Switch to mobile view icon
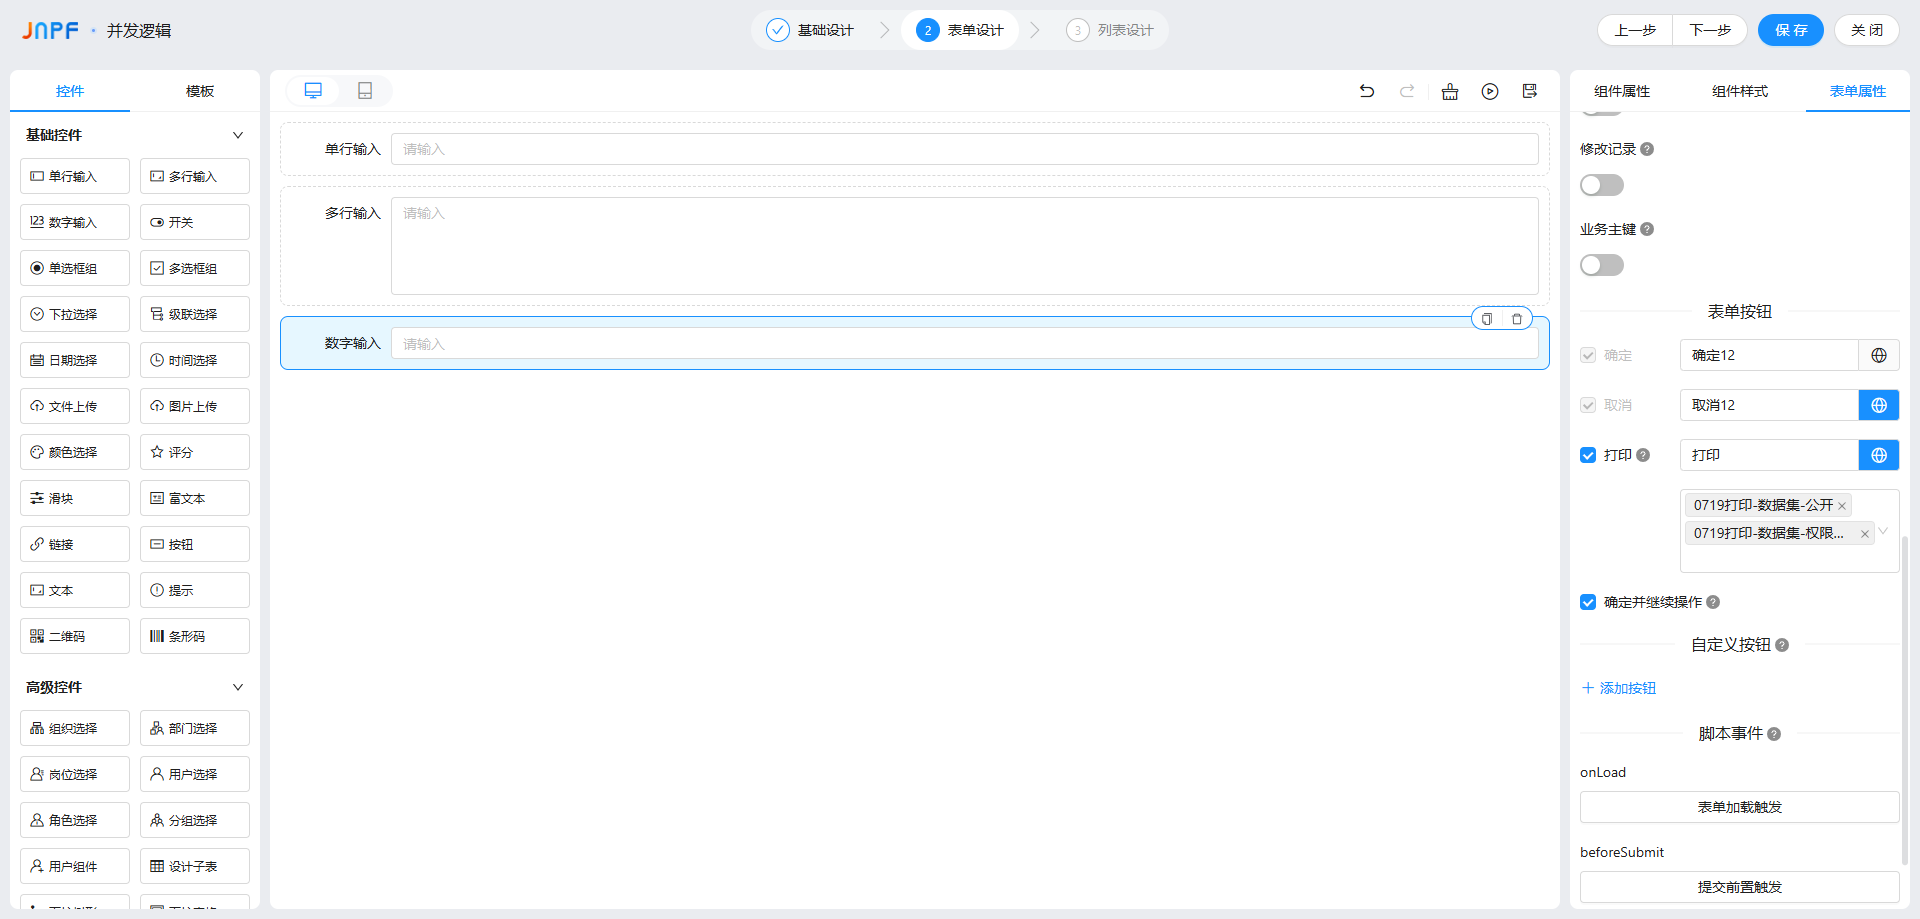Viewport: 1920px width, 919px height. point(365,91)
